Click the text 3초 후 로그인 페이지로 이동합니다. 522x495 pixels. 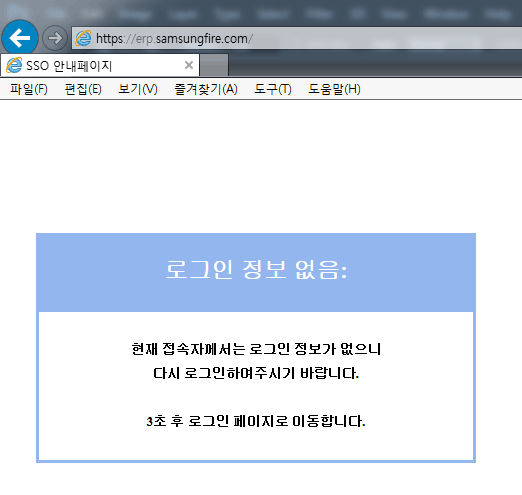point(256,421)
